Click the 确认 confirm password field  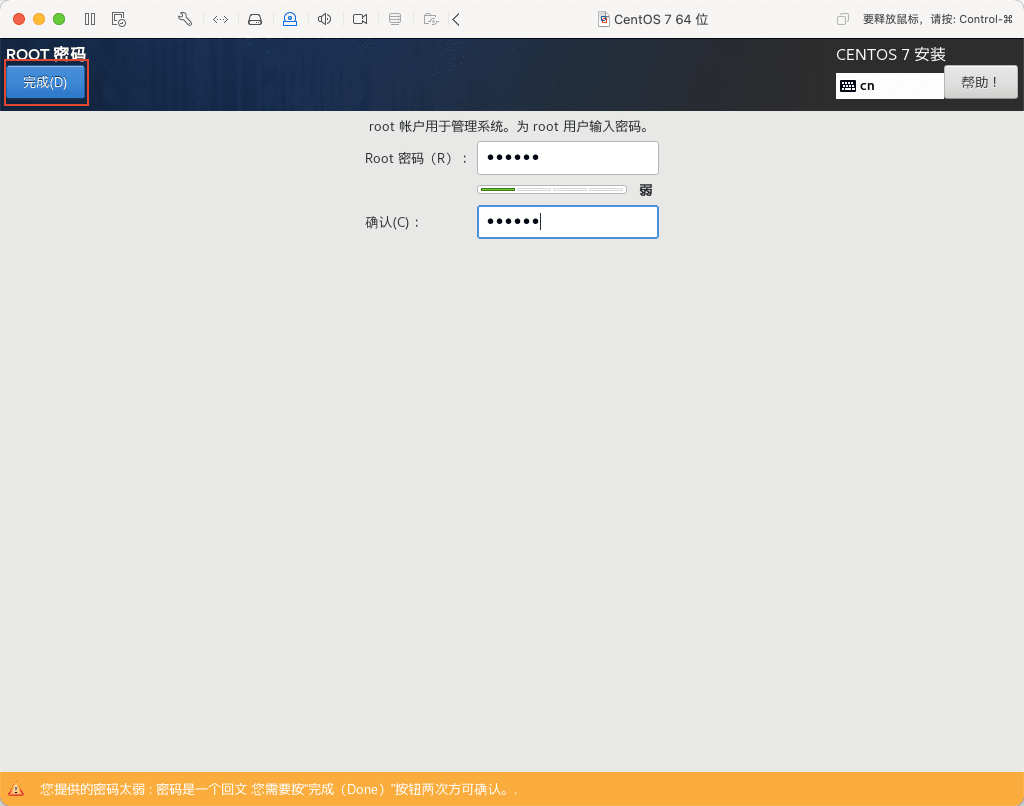567,222
